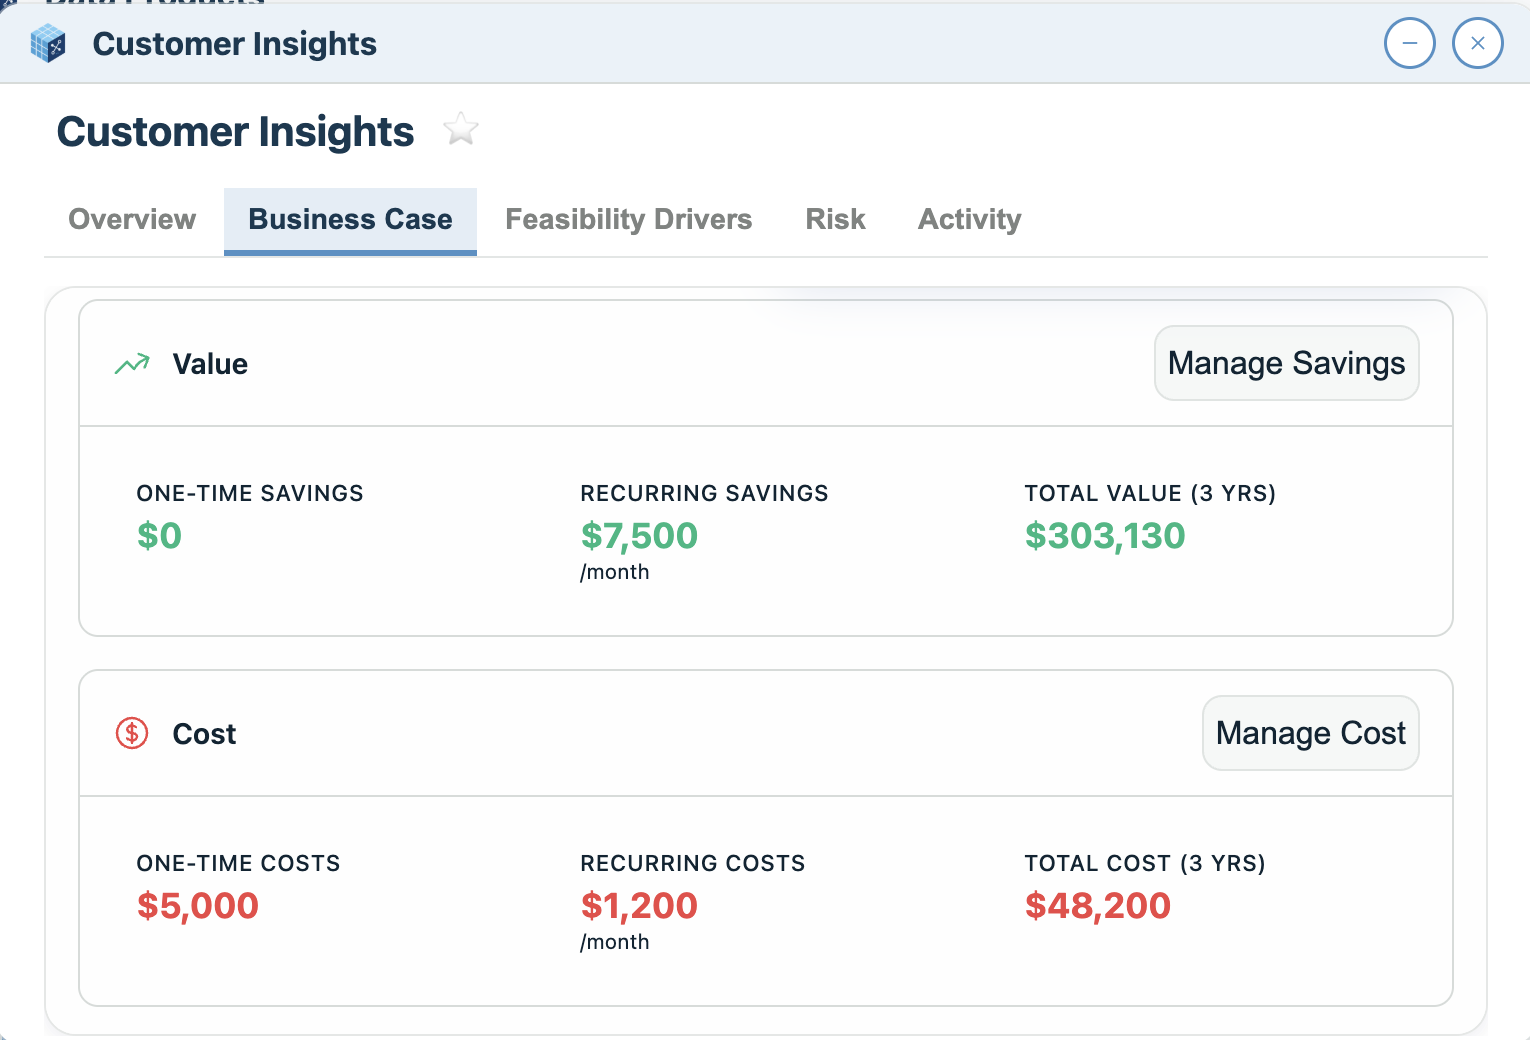Viewport: 1530px width, 1040px height.
Task: Switch to the Overview tab
Action: pos(132,219)
